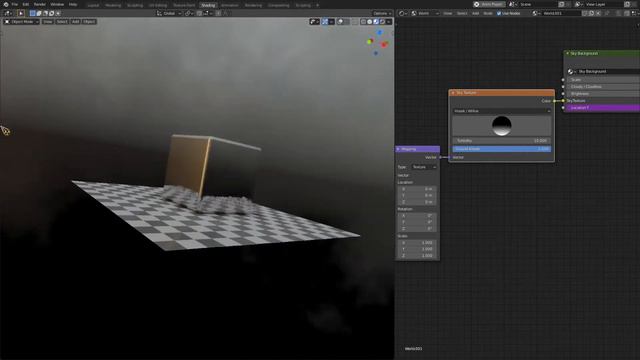The image size is (640, 360).
Task: Open the Help menu
Action: tap(73, 4)
